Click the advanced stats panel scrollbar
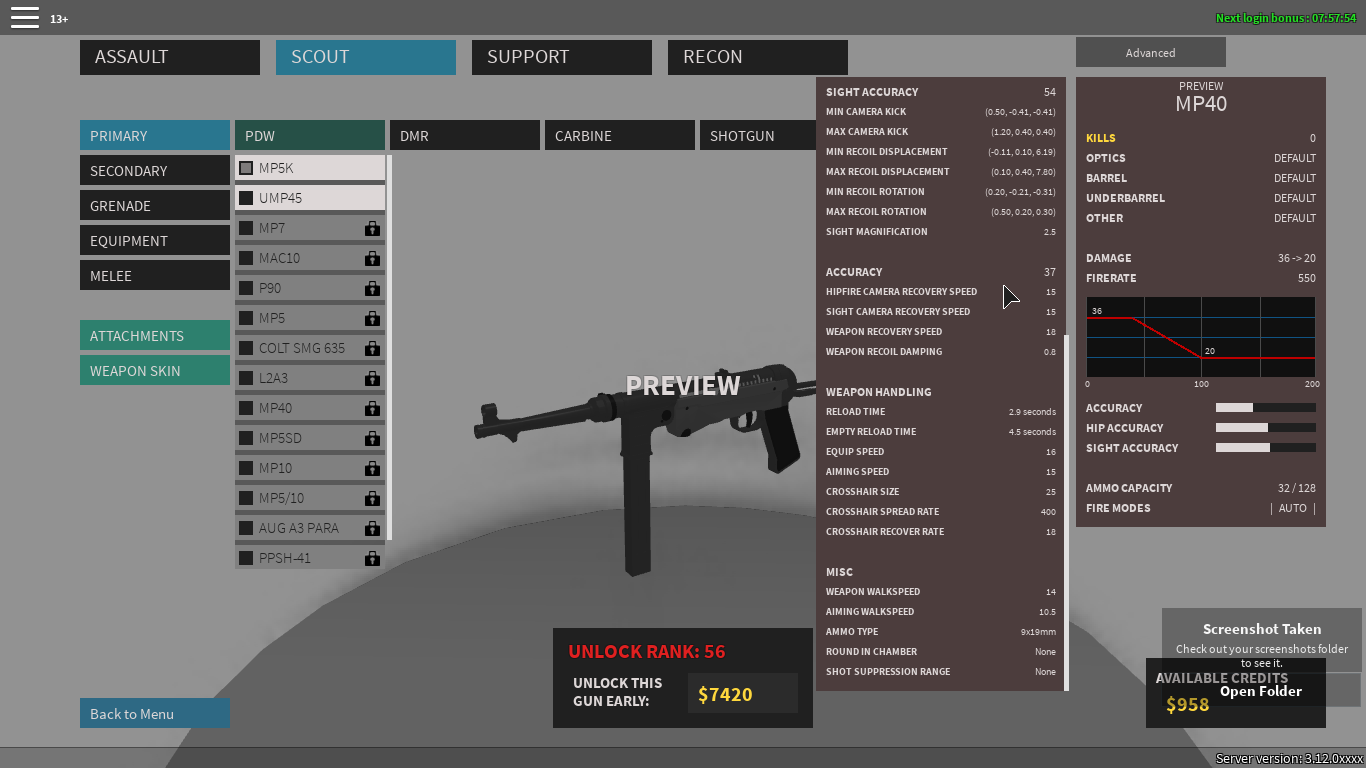Screen dimensions: 1366x768 [1066, 512]
